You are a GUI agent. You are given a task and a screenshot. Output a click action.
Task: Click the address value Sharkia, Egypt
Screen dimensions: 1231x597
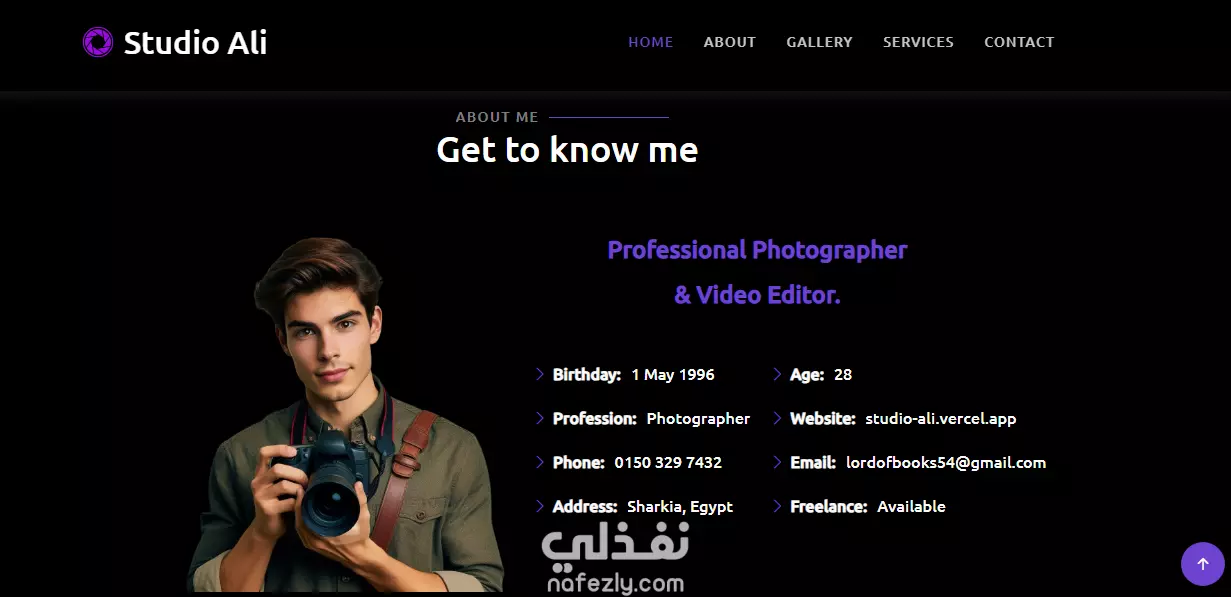(680, 506)
